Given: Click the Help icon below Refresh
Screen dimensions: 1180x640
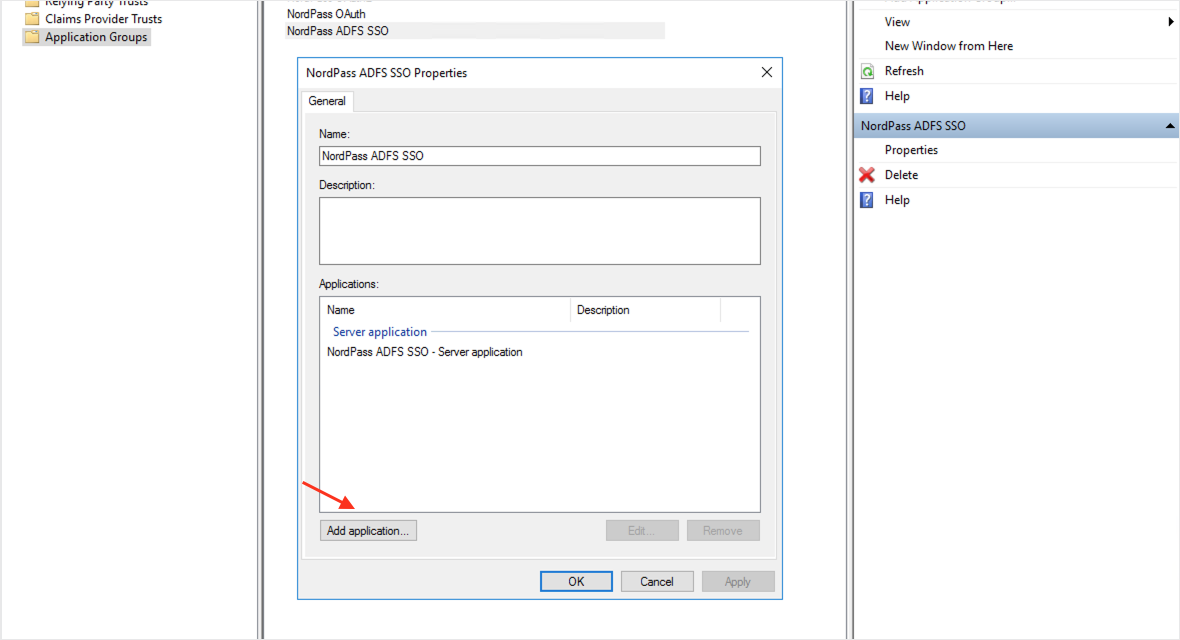Looking at the screenshot, I should [867, 96].
